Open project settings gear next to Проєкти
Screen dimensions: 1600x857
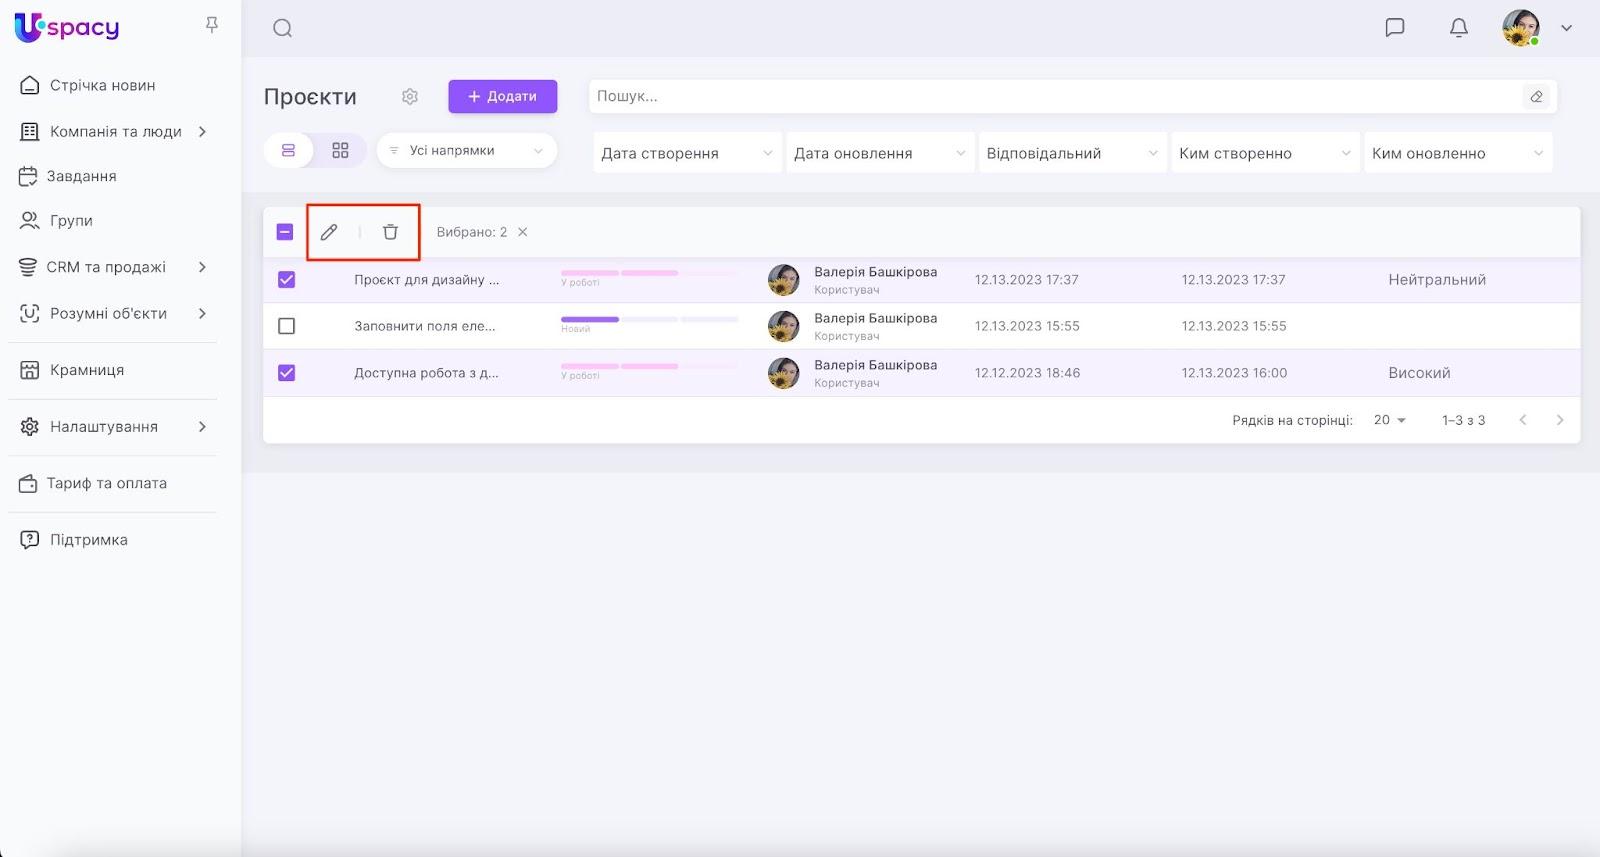point(410,97)
